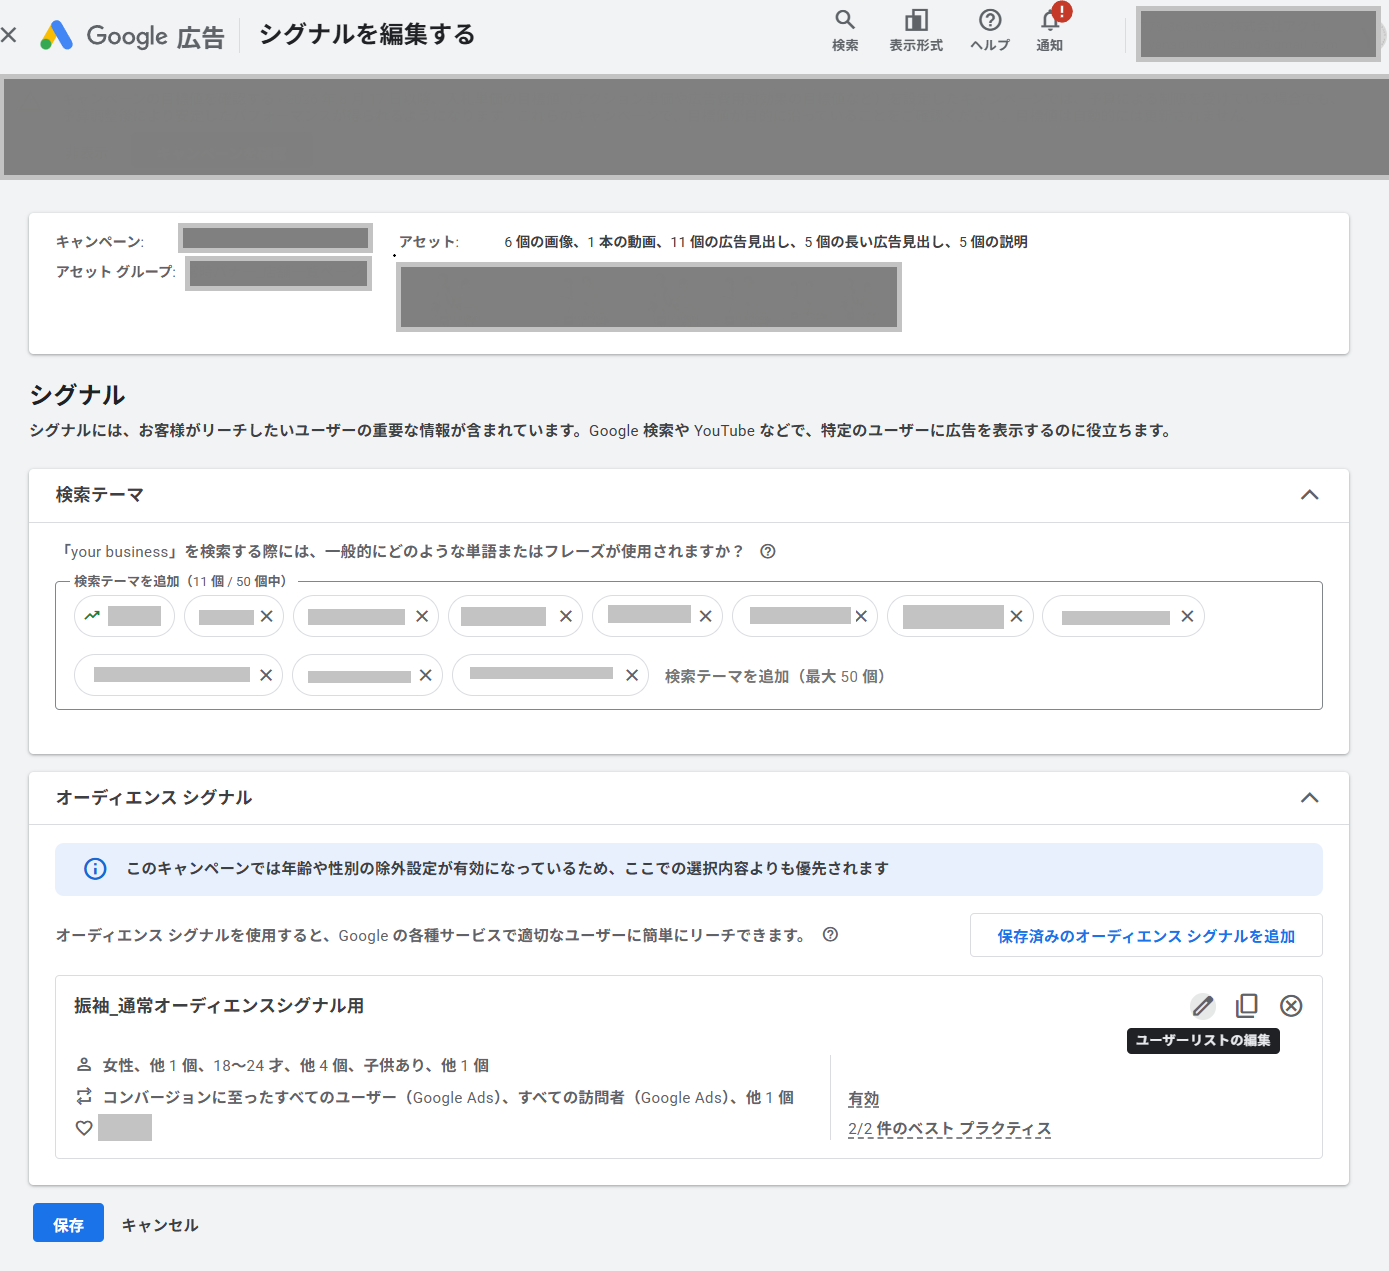The height and width of the screenshot is (1271, 1389).
Task: Click the 保存 save button
Action: click(x=68, y=1223)
